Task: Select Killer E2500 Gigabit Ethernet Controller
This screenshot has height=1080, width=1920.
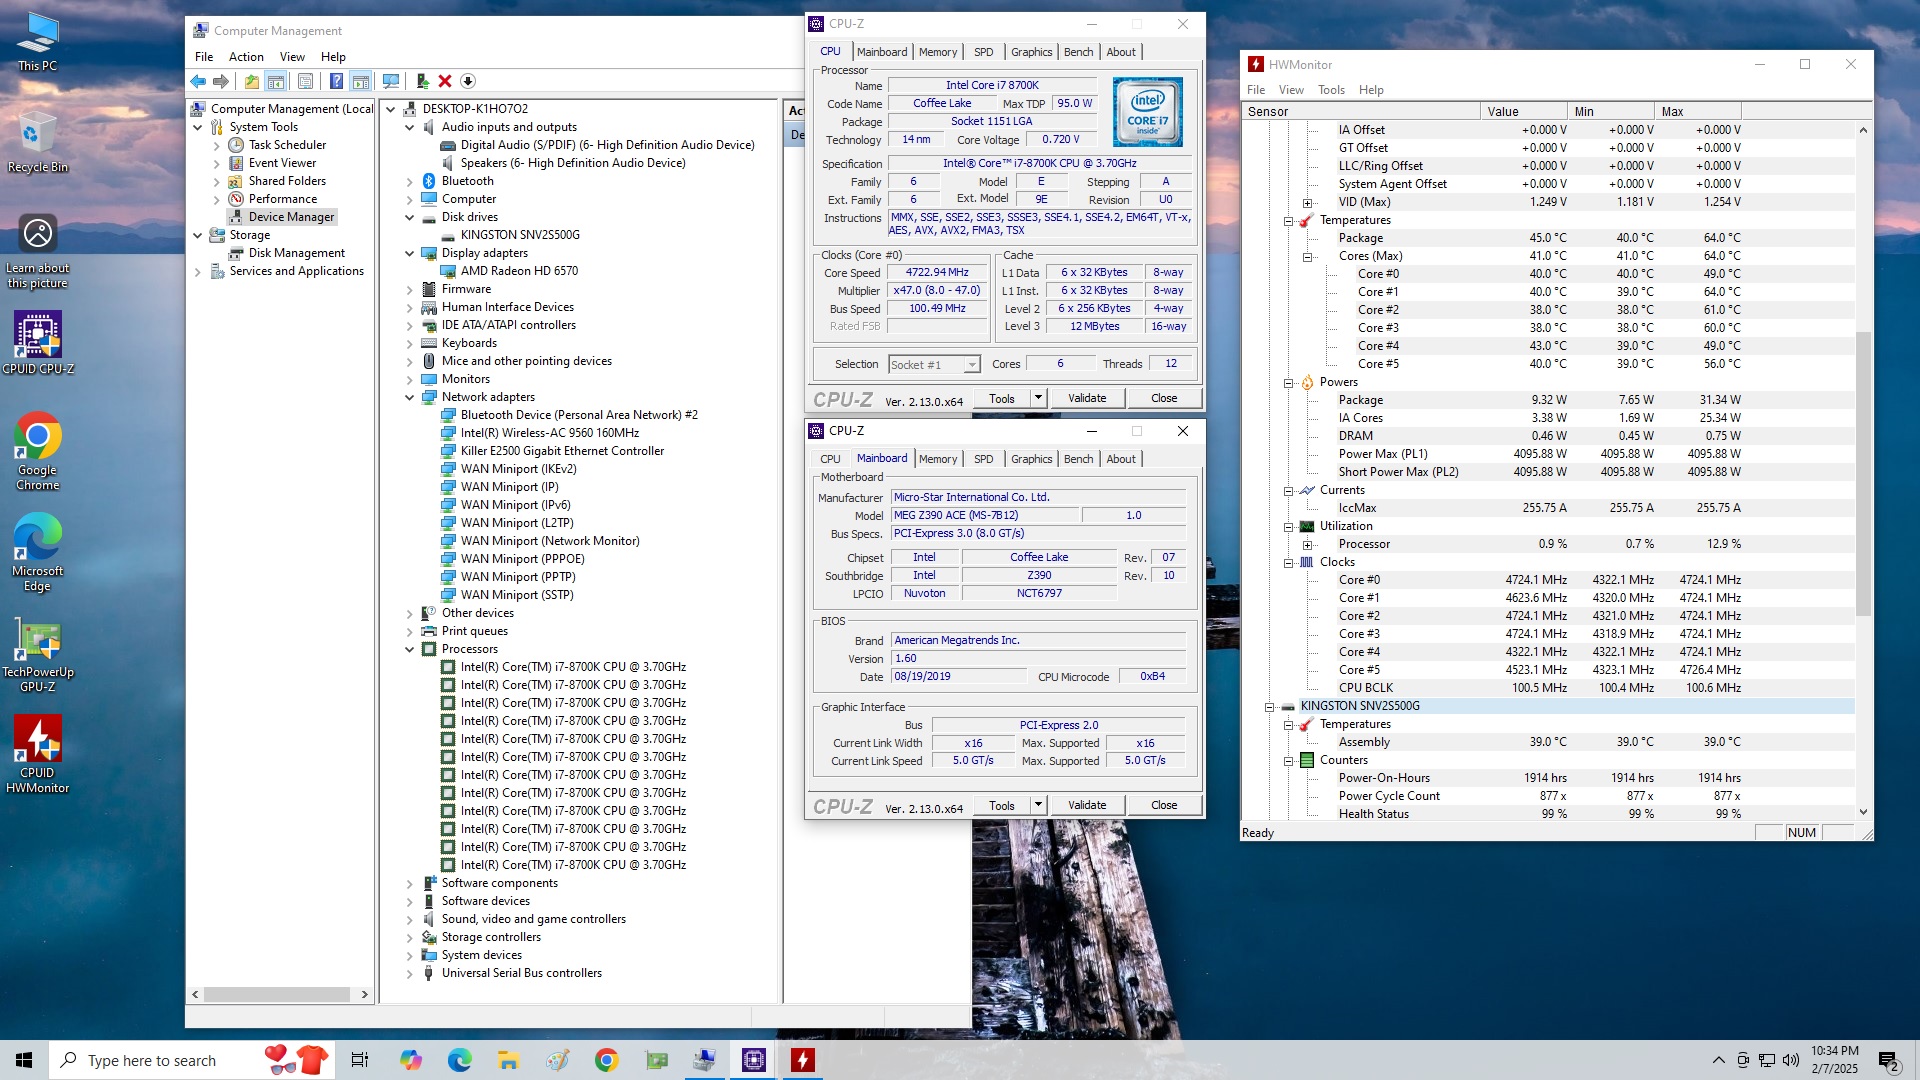Action: pyautogui.click(x=562, y=451)
